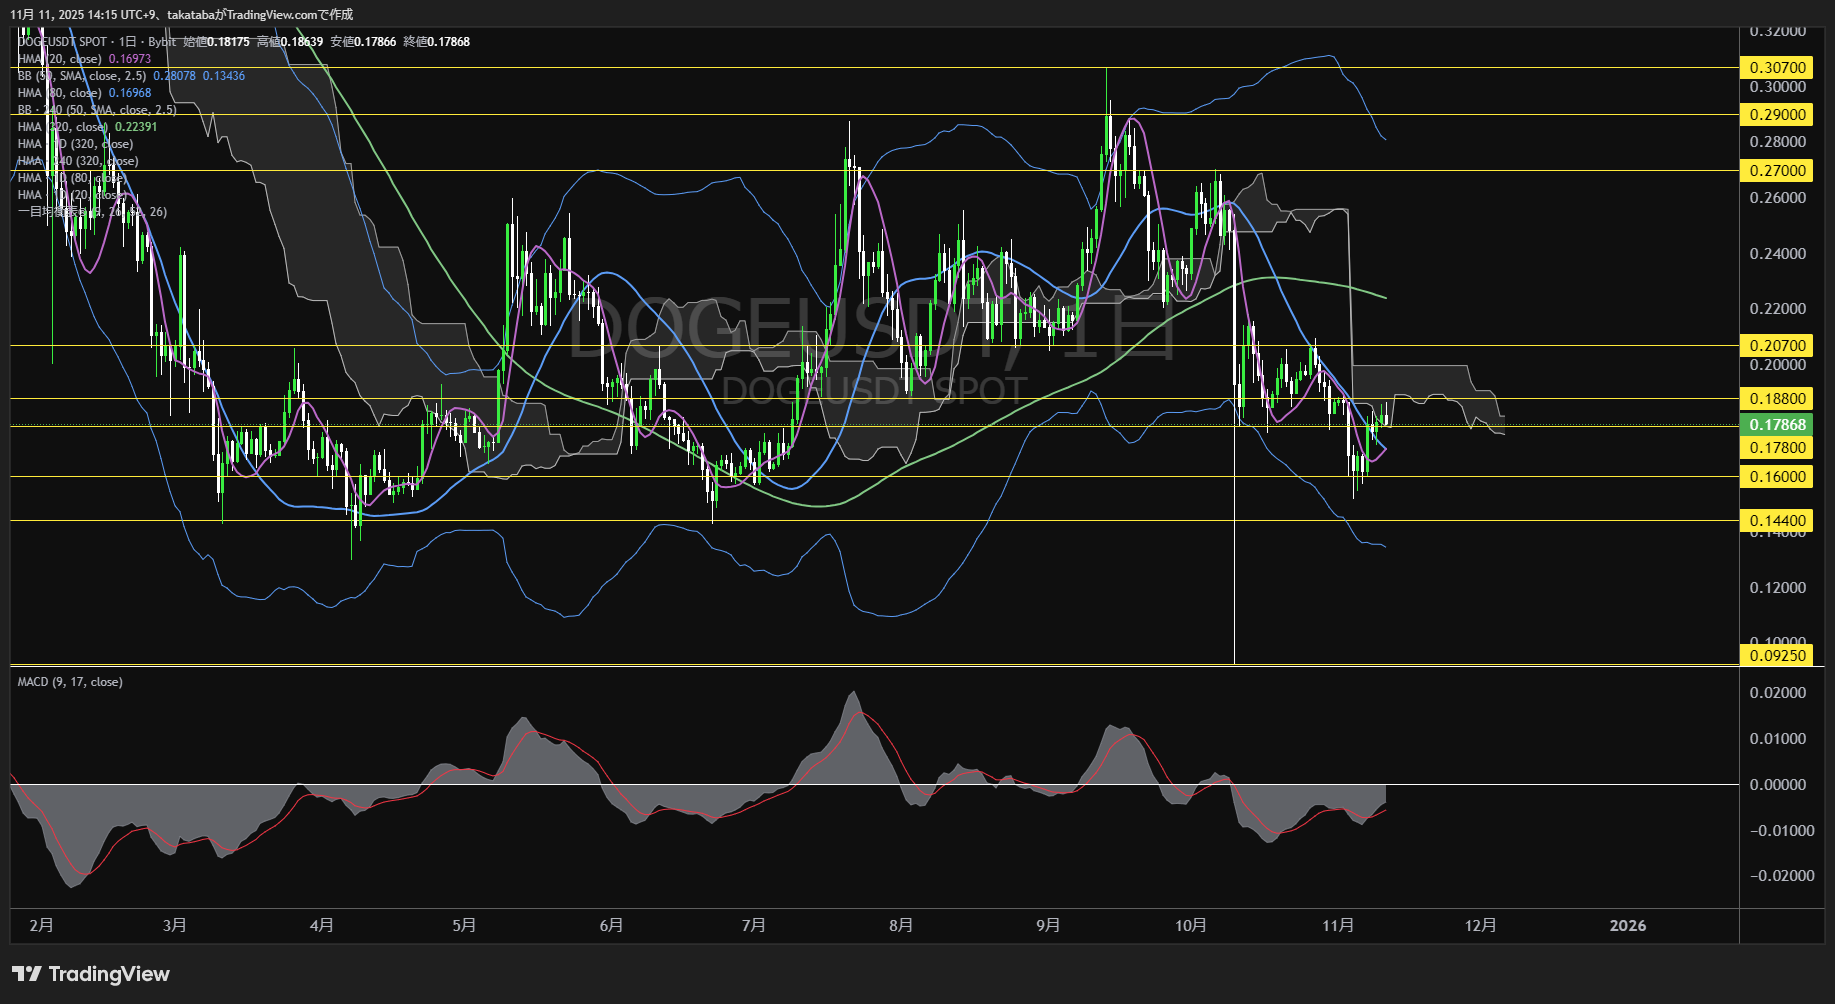Viewport: 1835px width, 1004px height.
Task: Click the 11月 label on time axis
Action: pos(1337,926)
